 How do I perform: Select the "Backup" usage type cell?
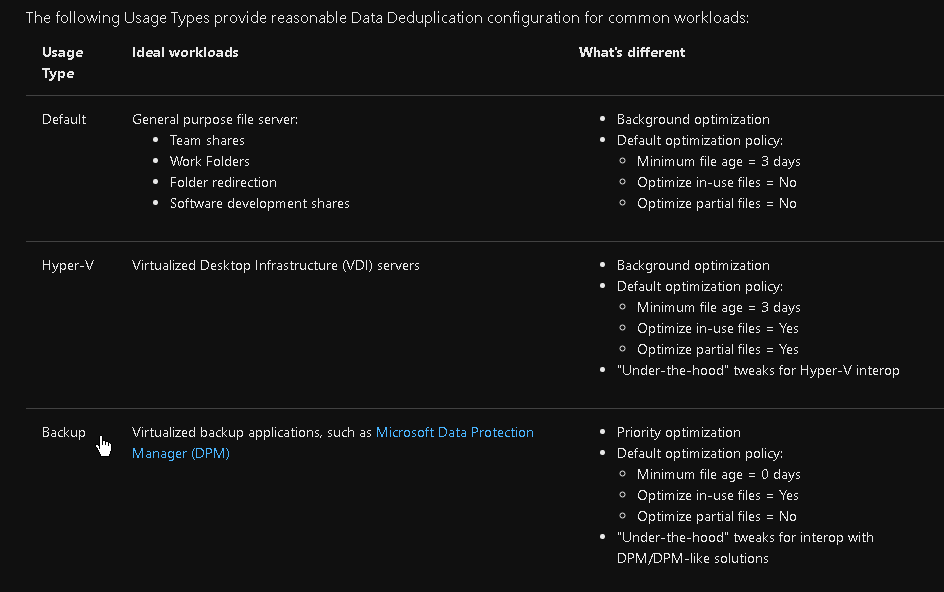click(63, 432)
